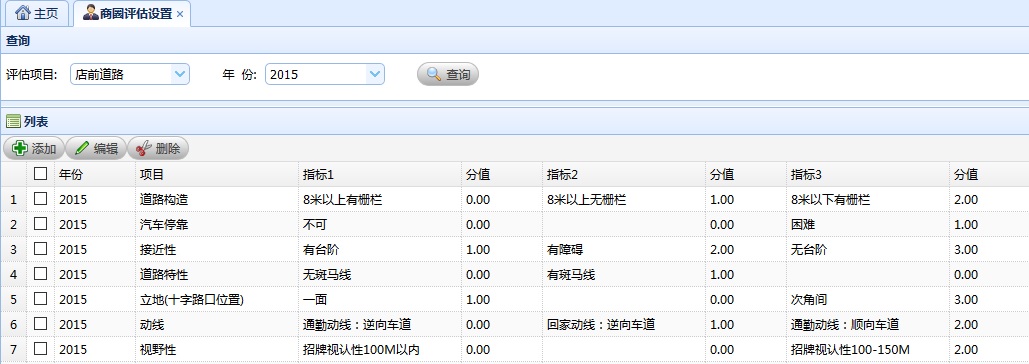Click the 删除 button label
This screenshot has width=1029, height=364.
(x=168, y=149)
